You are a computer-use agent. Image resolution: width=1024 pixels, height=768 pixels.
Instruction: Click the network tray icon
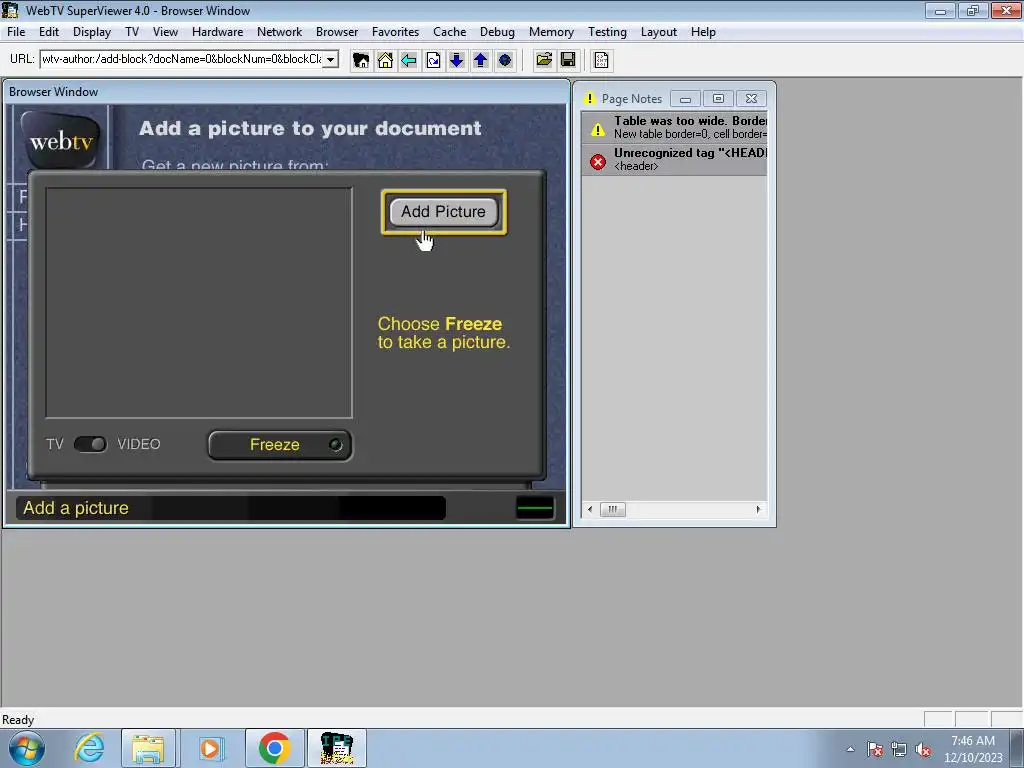pos(899,750)
